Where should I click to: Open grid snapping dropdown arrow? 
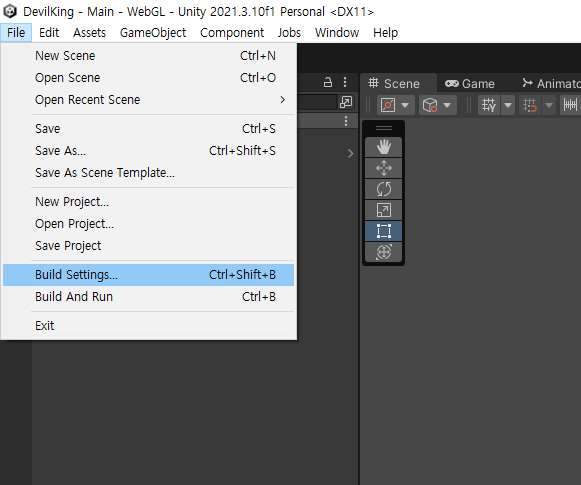pos(549,106)
